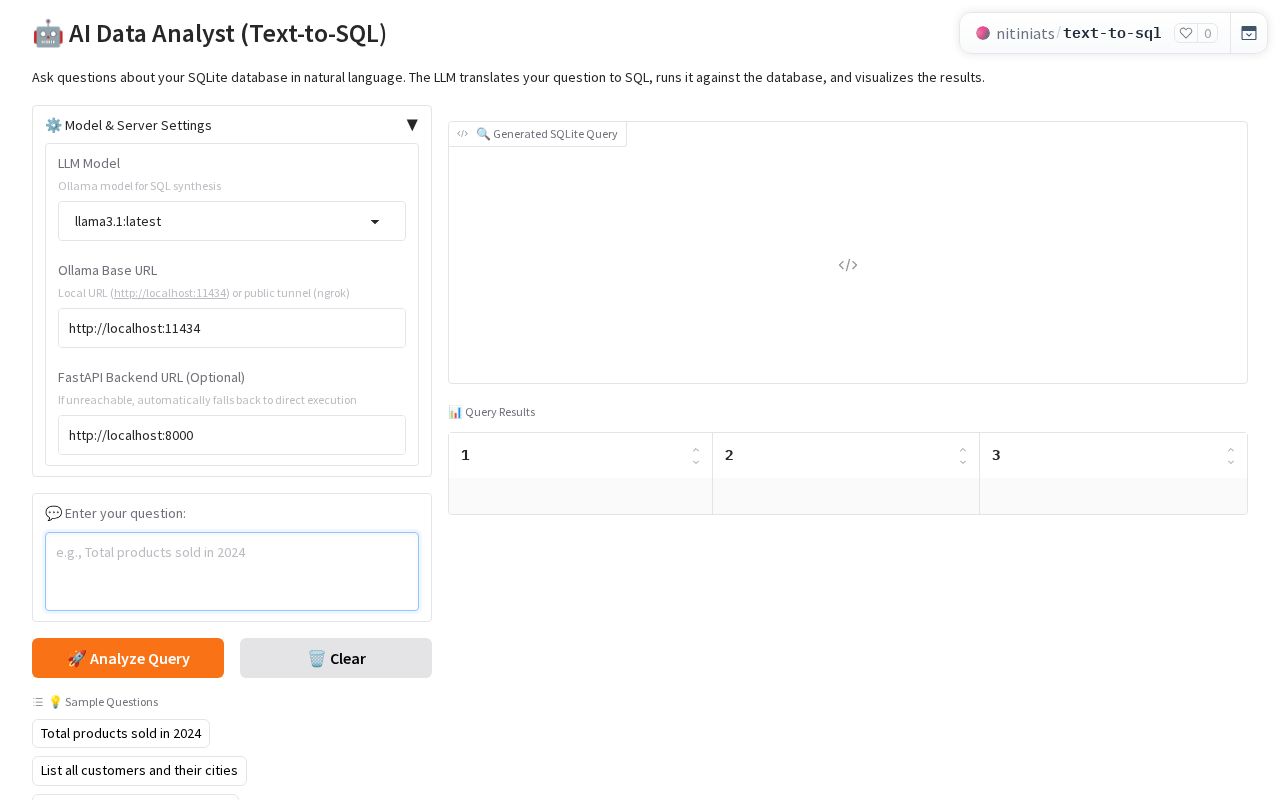Screen dimensions: 1280x800
Task: Click the header toggle icon top right
Action: click(x=1249, y=33)
